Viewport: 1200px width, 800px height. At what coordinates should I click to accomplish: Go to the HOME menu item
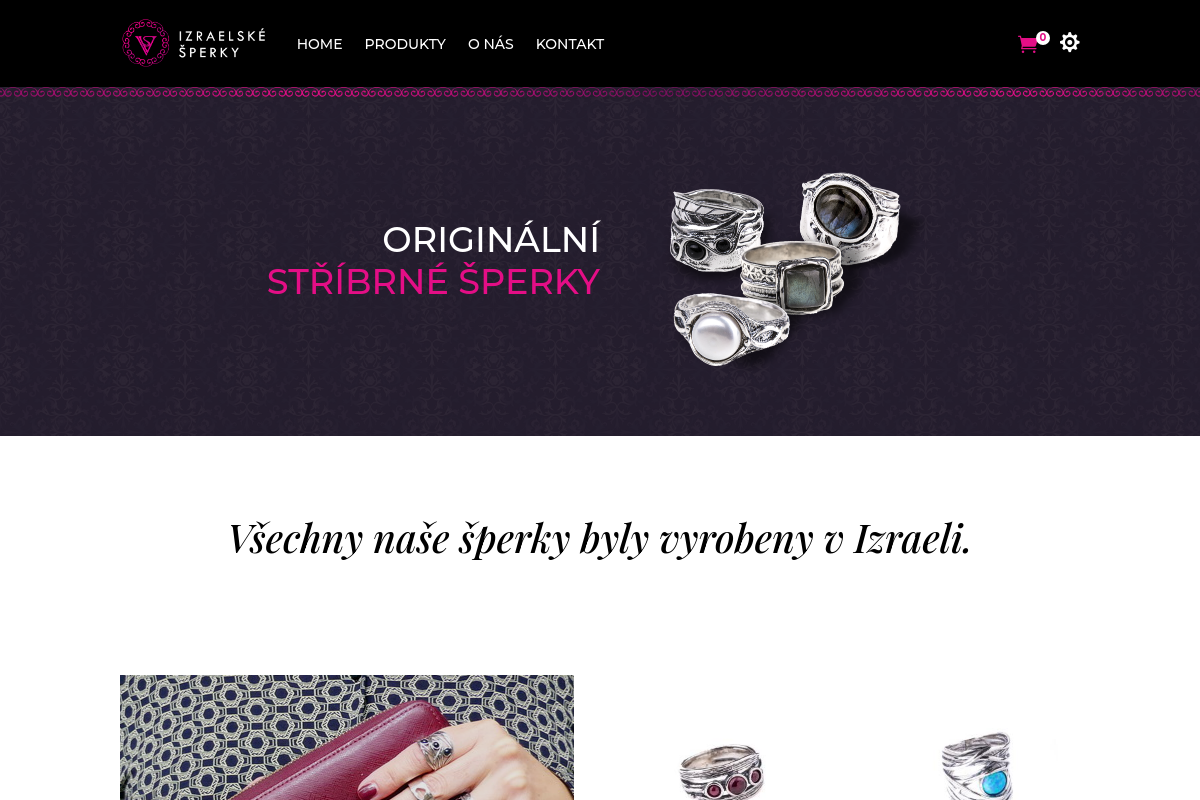coord(319,44)
